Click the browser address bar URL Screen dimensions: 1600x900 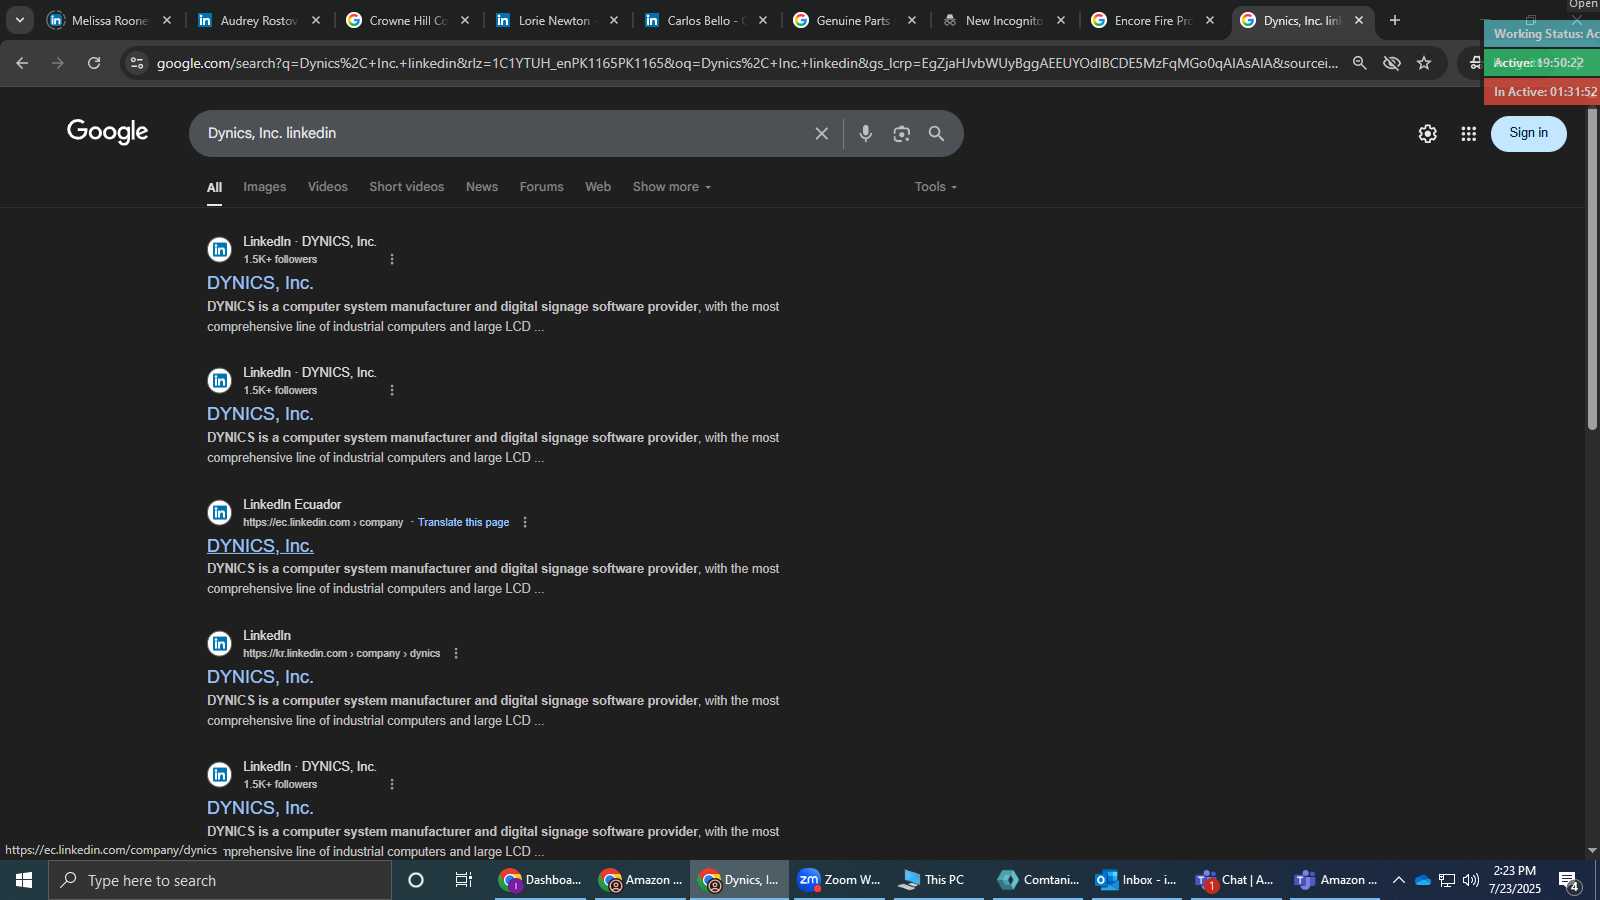click(x=747, y=63)
